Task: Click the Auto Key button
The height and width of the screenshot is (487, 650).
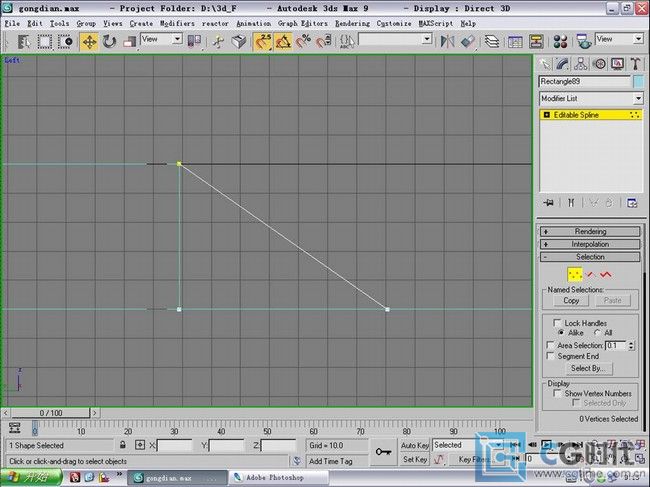Action: click(414, 445)
